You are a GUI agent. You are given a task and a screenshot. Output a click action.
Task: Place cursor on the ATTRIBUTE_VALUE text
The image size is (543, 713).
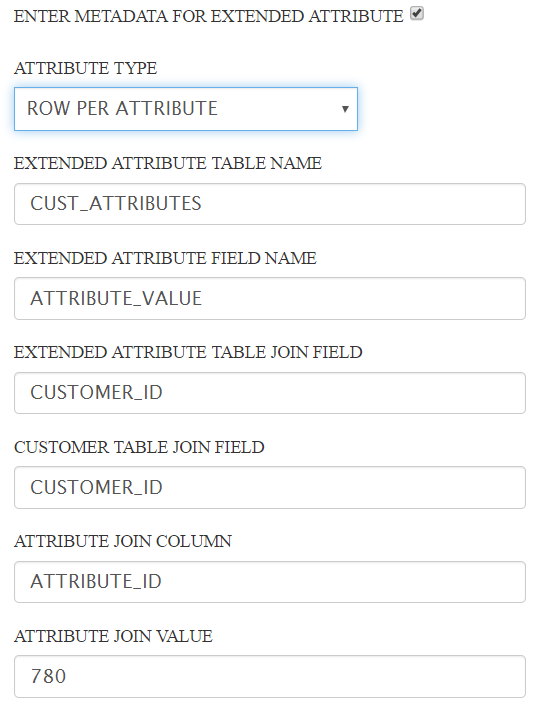click(116, 298)
